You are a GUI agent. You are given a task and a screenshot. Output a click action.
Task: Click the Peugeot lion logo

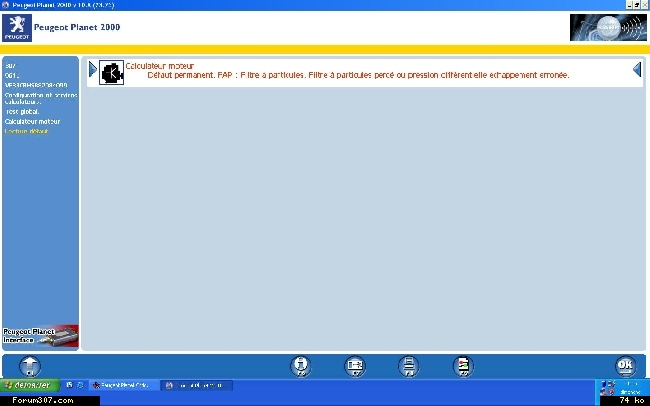click(18, 27)
